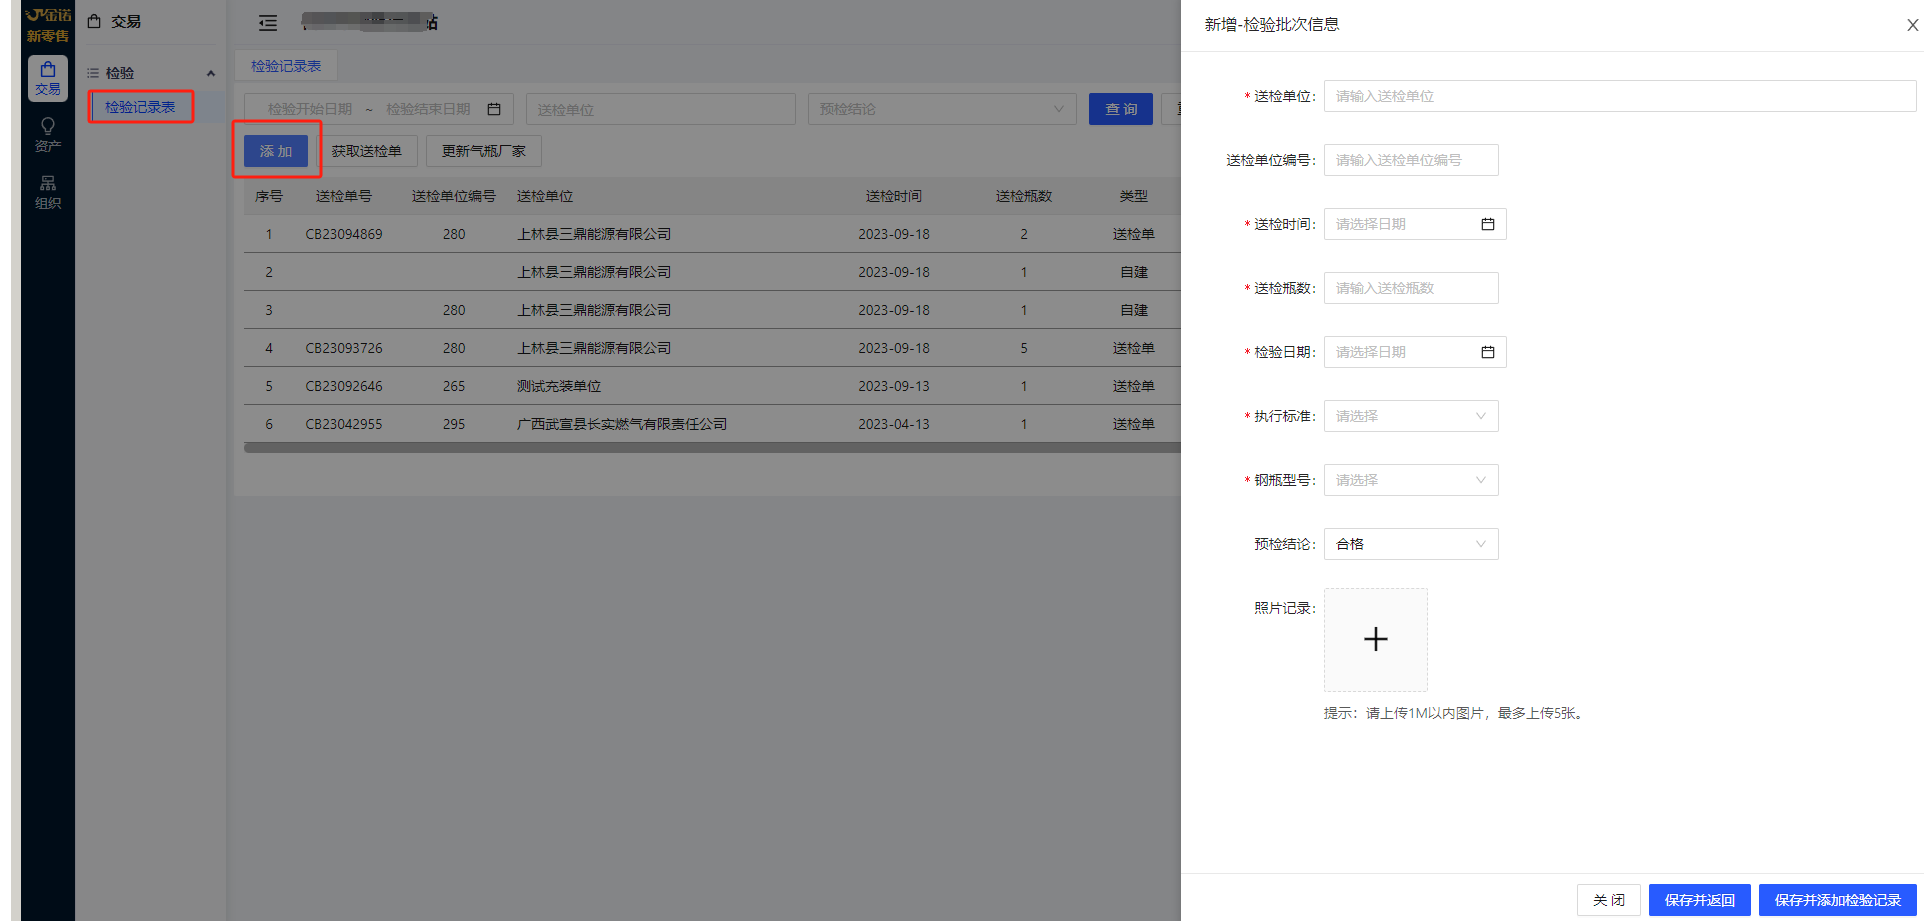Click the 送检时间 date input
This screenshot has width=1924, height=921.
pos(1415,224)
